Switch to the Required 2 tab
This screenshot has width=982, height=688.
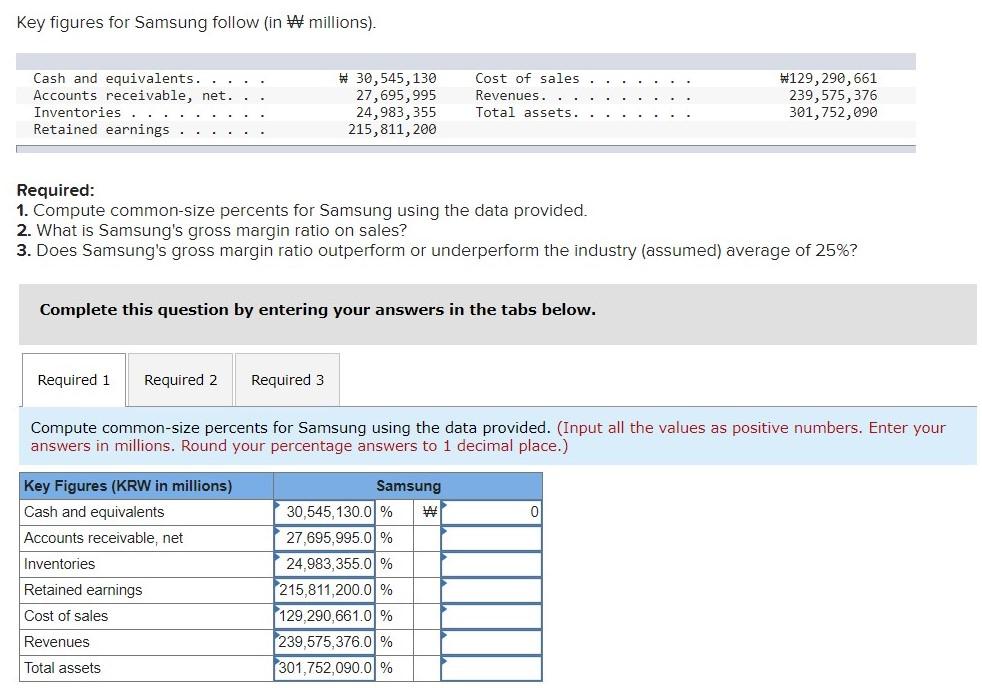pos(180,380)
